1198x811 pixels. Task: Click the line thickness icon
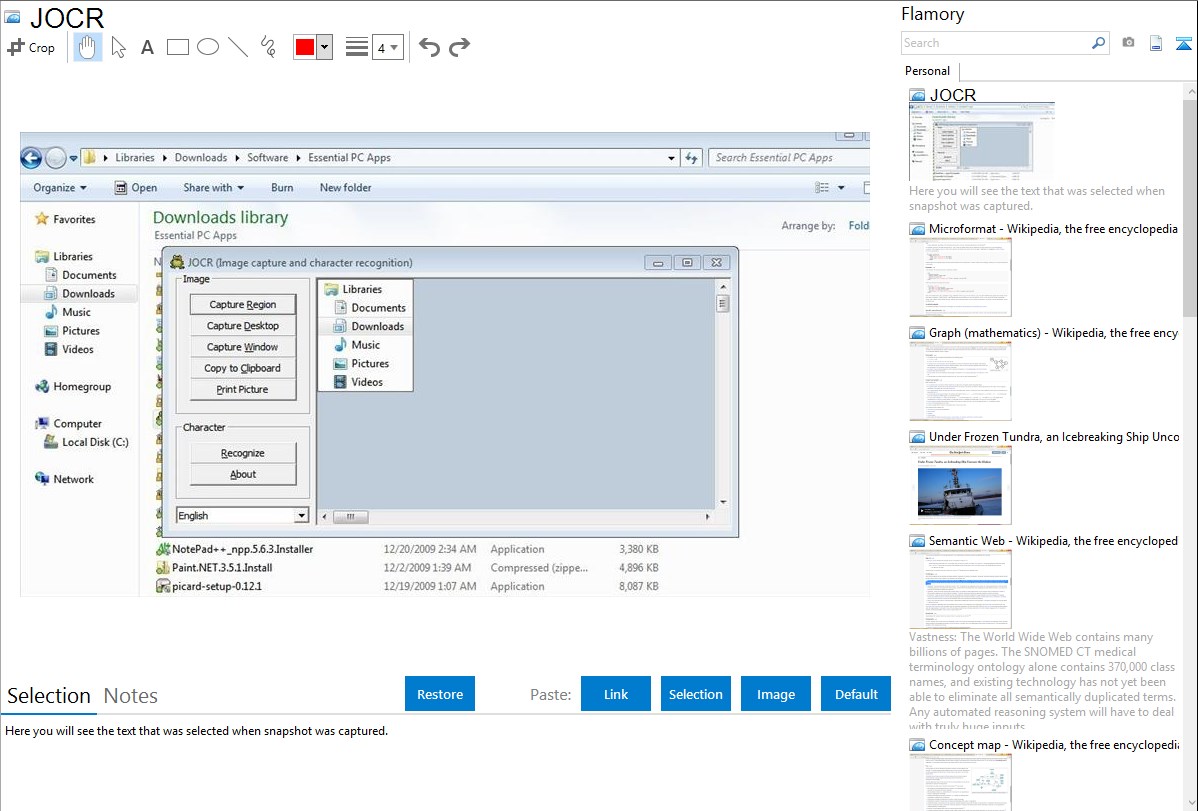(x=357, y=47)
